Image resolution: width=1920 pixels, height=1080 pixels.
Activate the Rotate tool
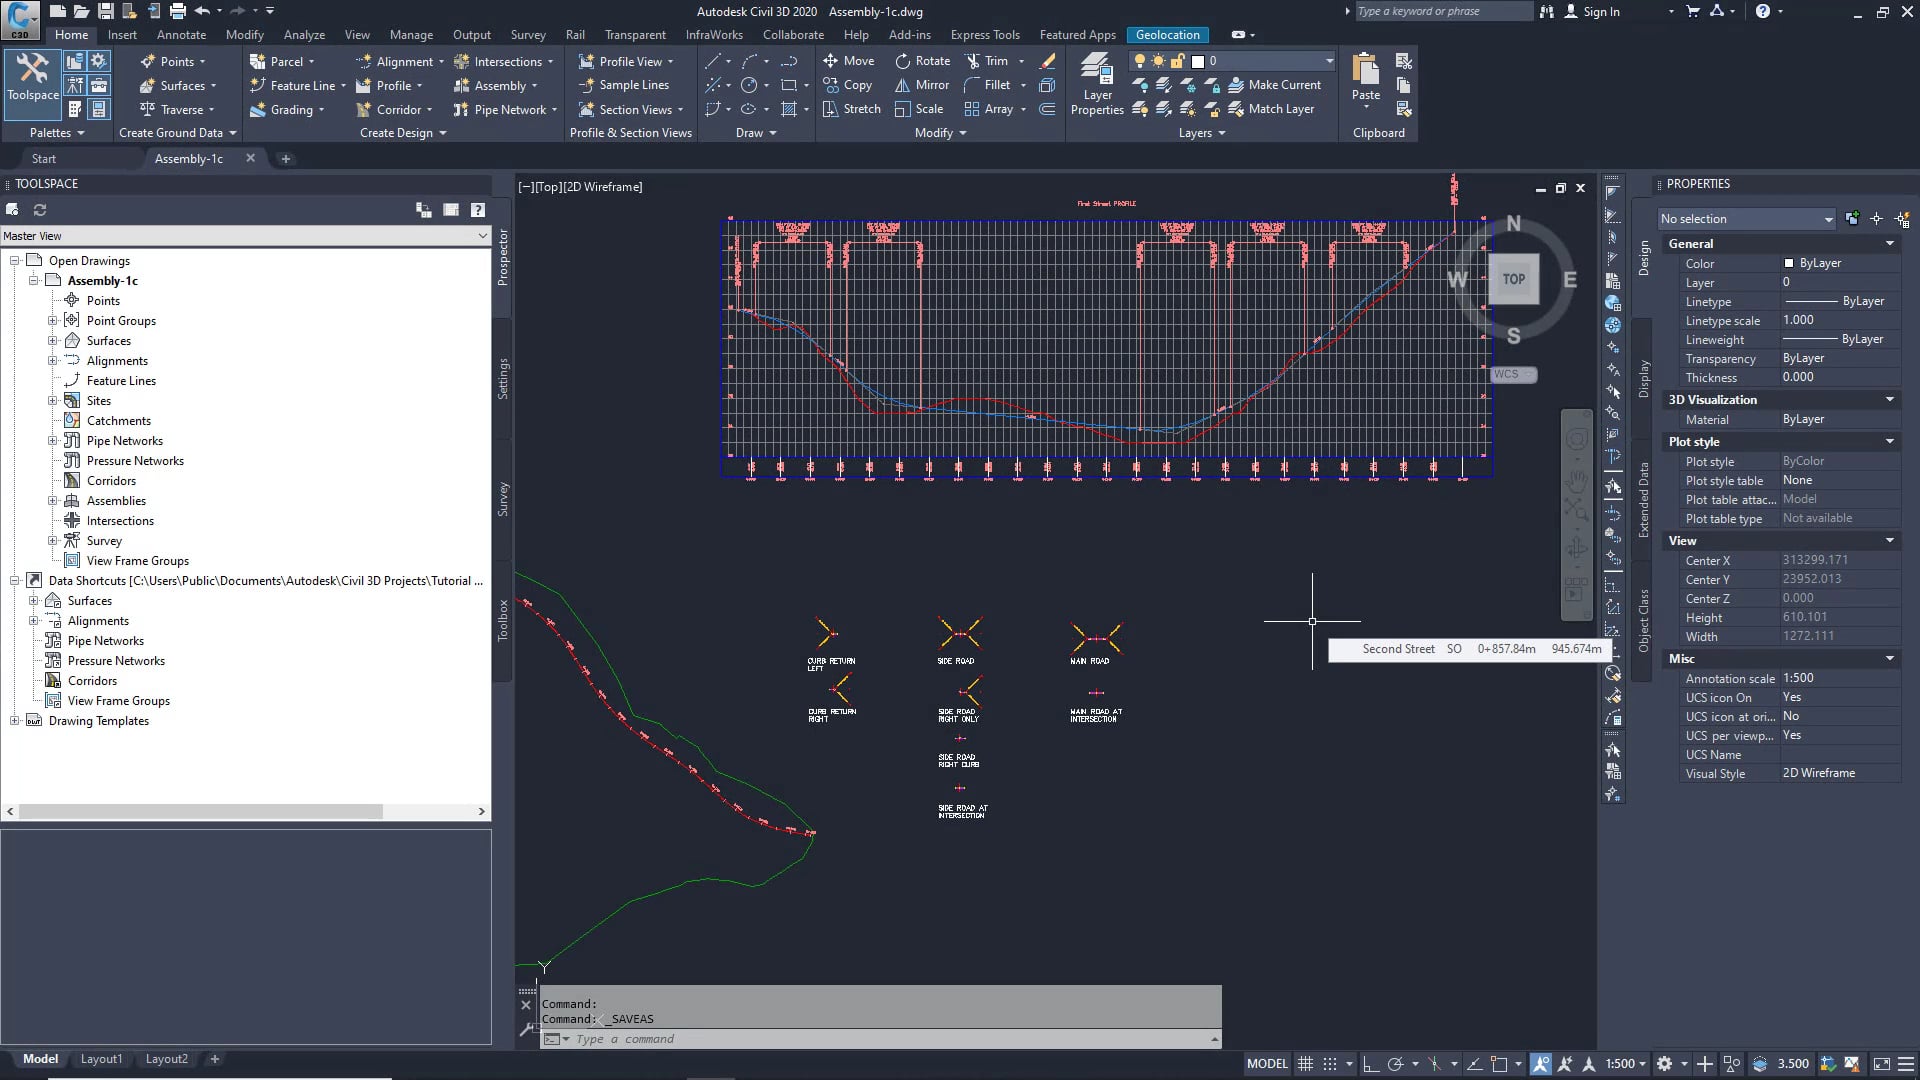pyautogui.click(x=922, y=60)
